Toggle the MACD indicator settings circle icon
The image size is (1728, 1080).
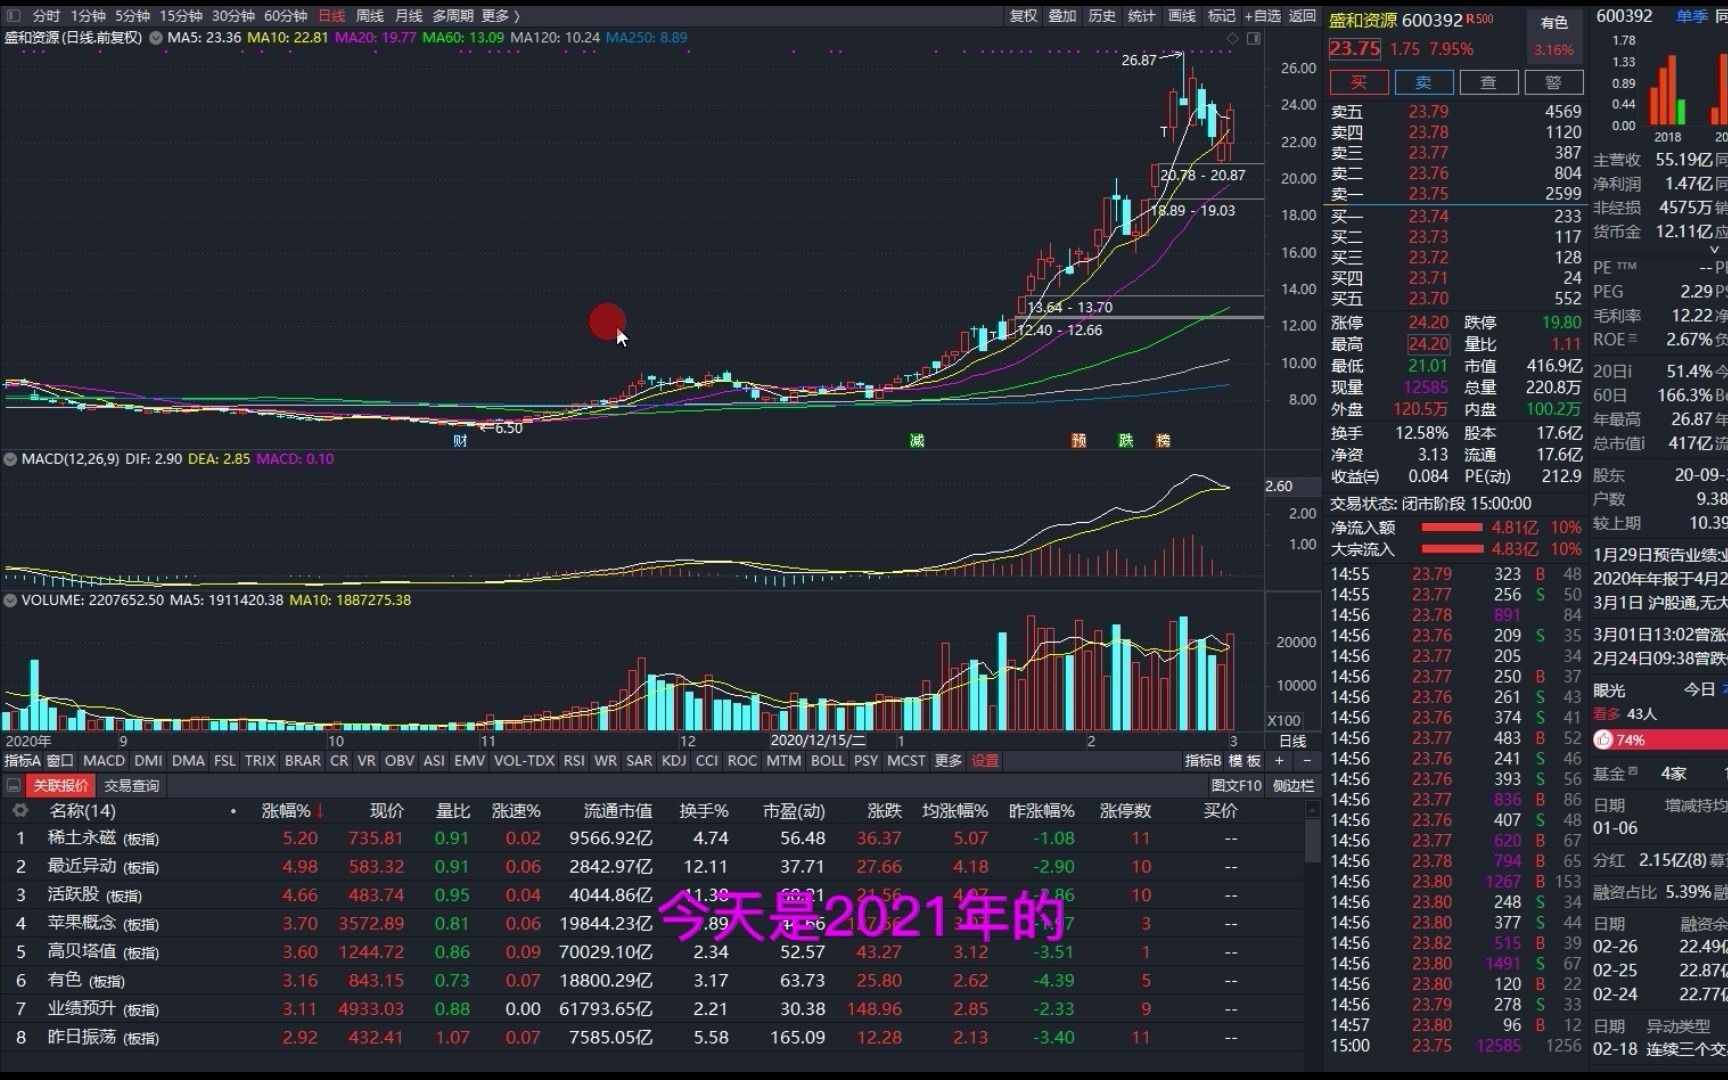pyautogui.click(x=11, y=459)
